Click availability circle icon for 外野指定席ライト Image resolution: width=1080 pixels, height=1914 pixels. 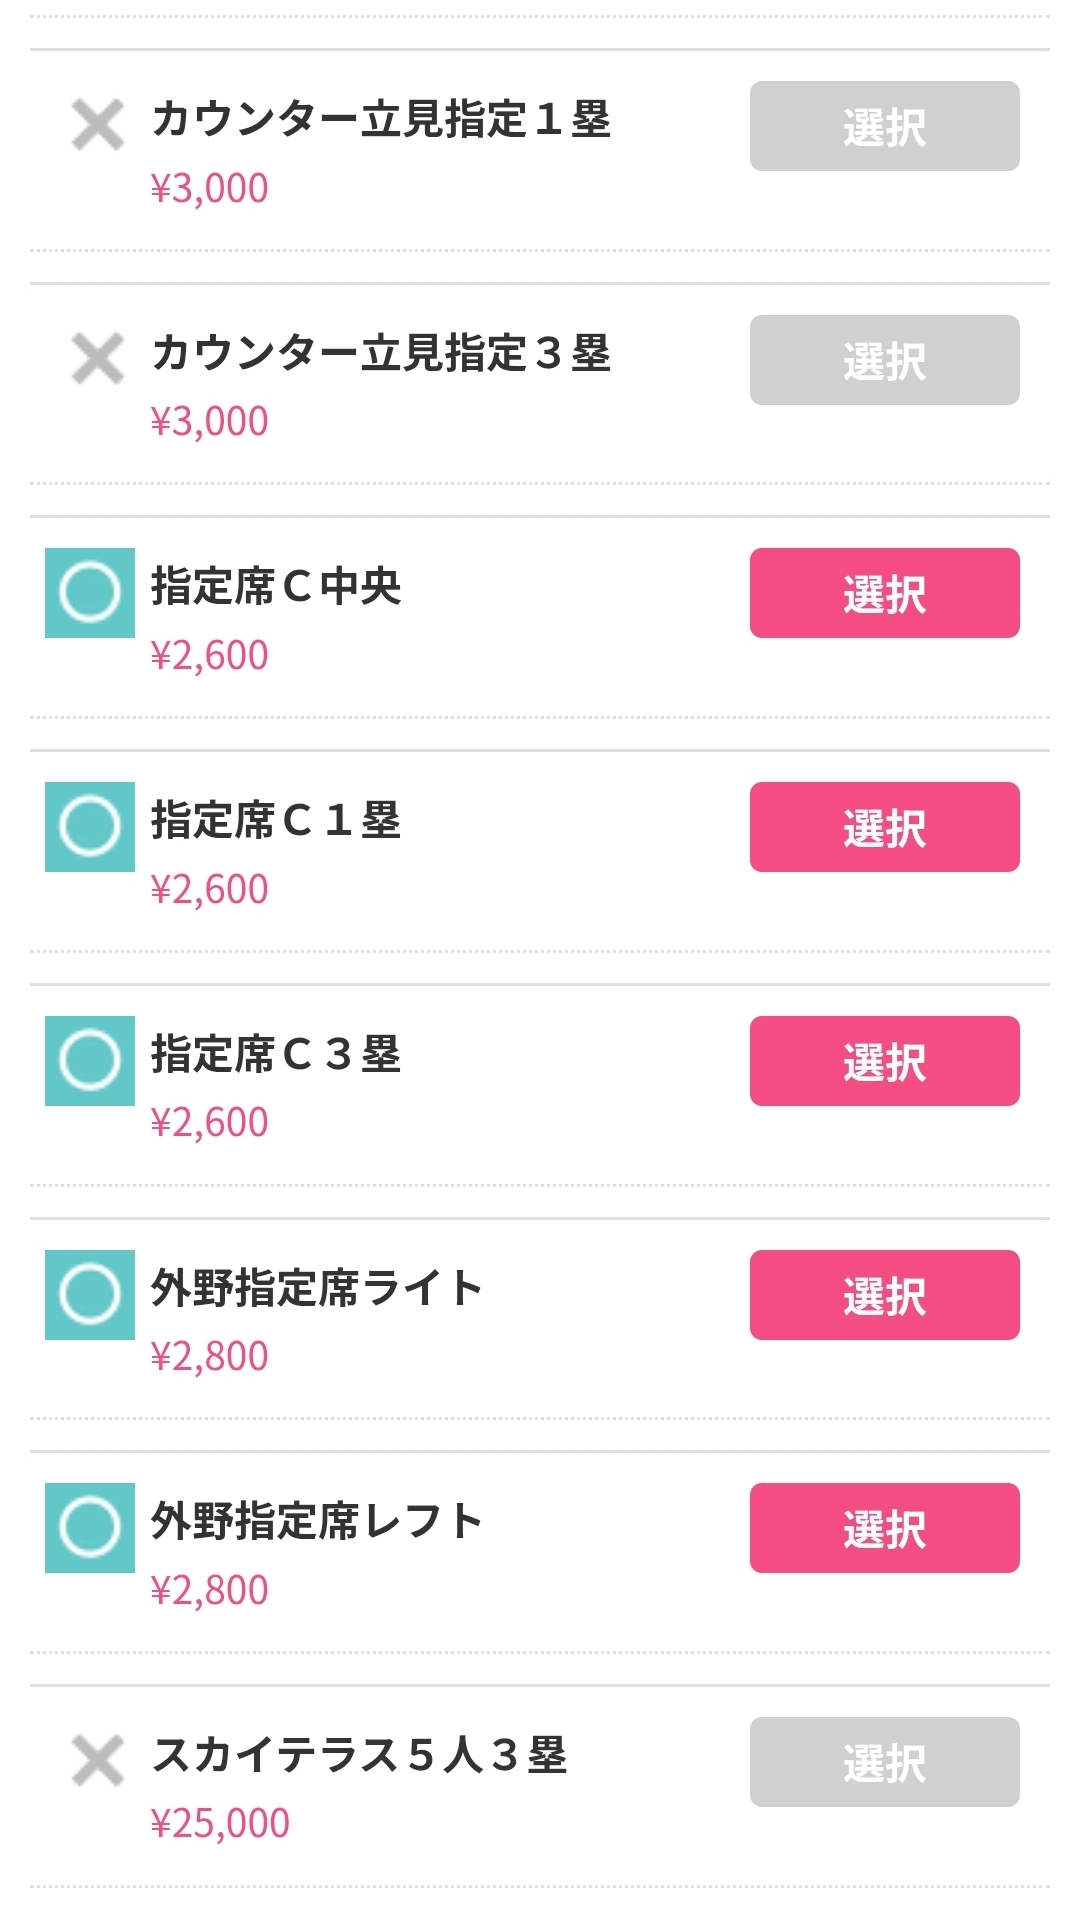coord(90,1295)
